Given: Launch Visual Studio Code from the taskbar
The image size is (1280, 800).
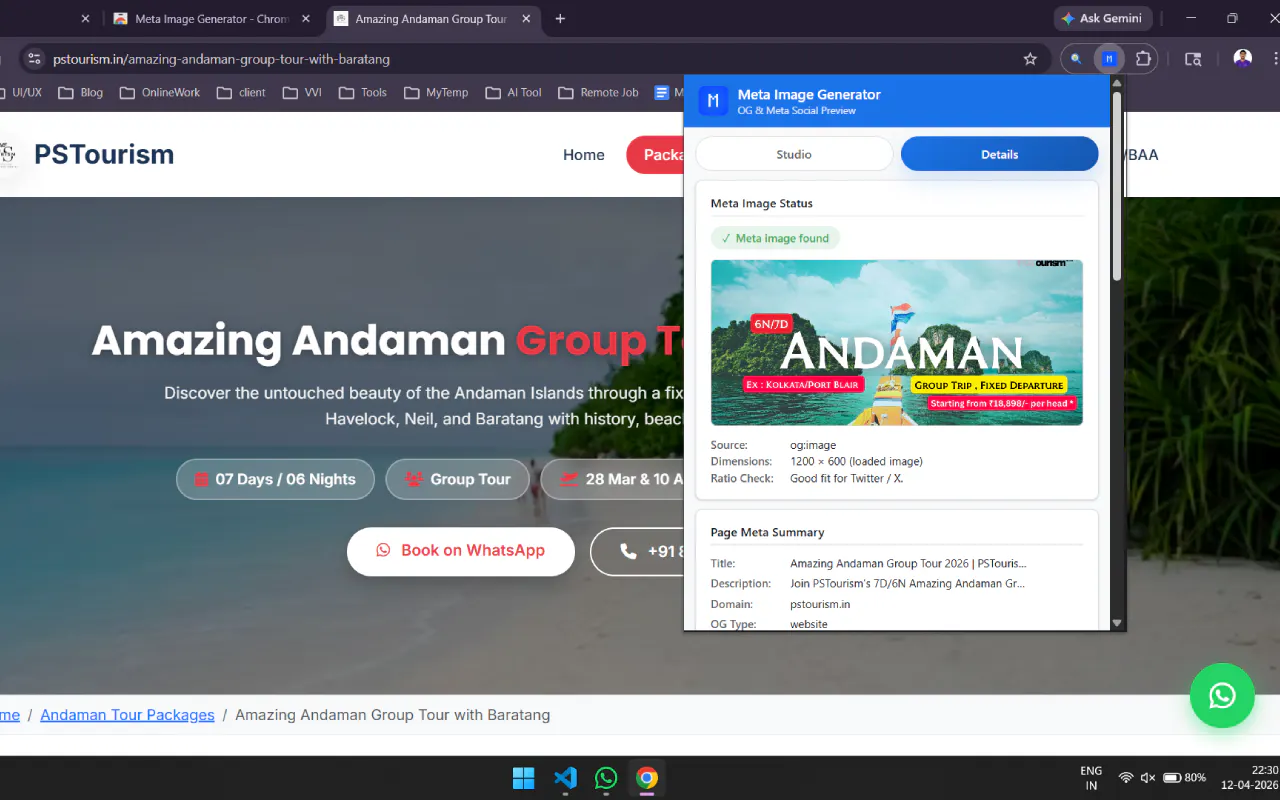Looking at the screenshot, I should [x=565, y=778].
